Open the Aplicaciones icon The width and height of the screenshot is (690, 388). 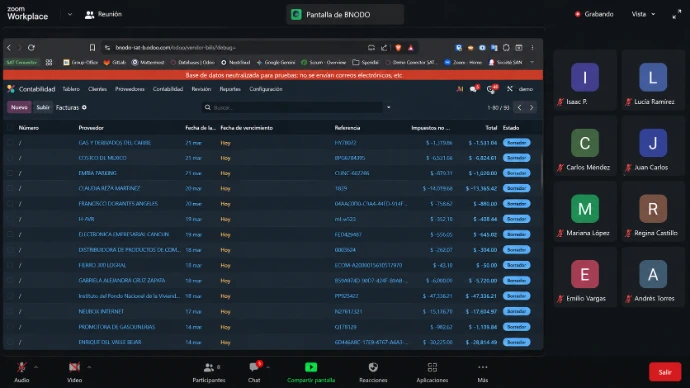coord(432,367)
